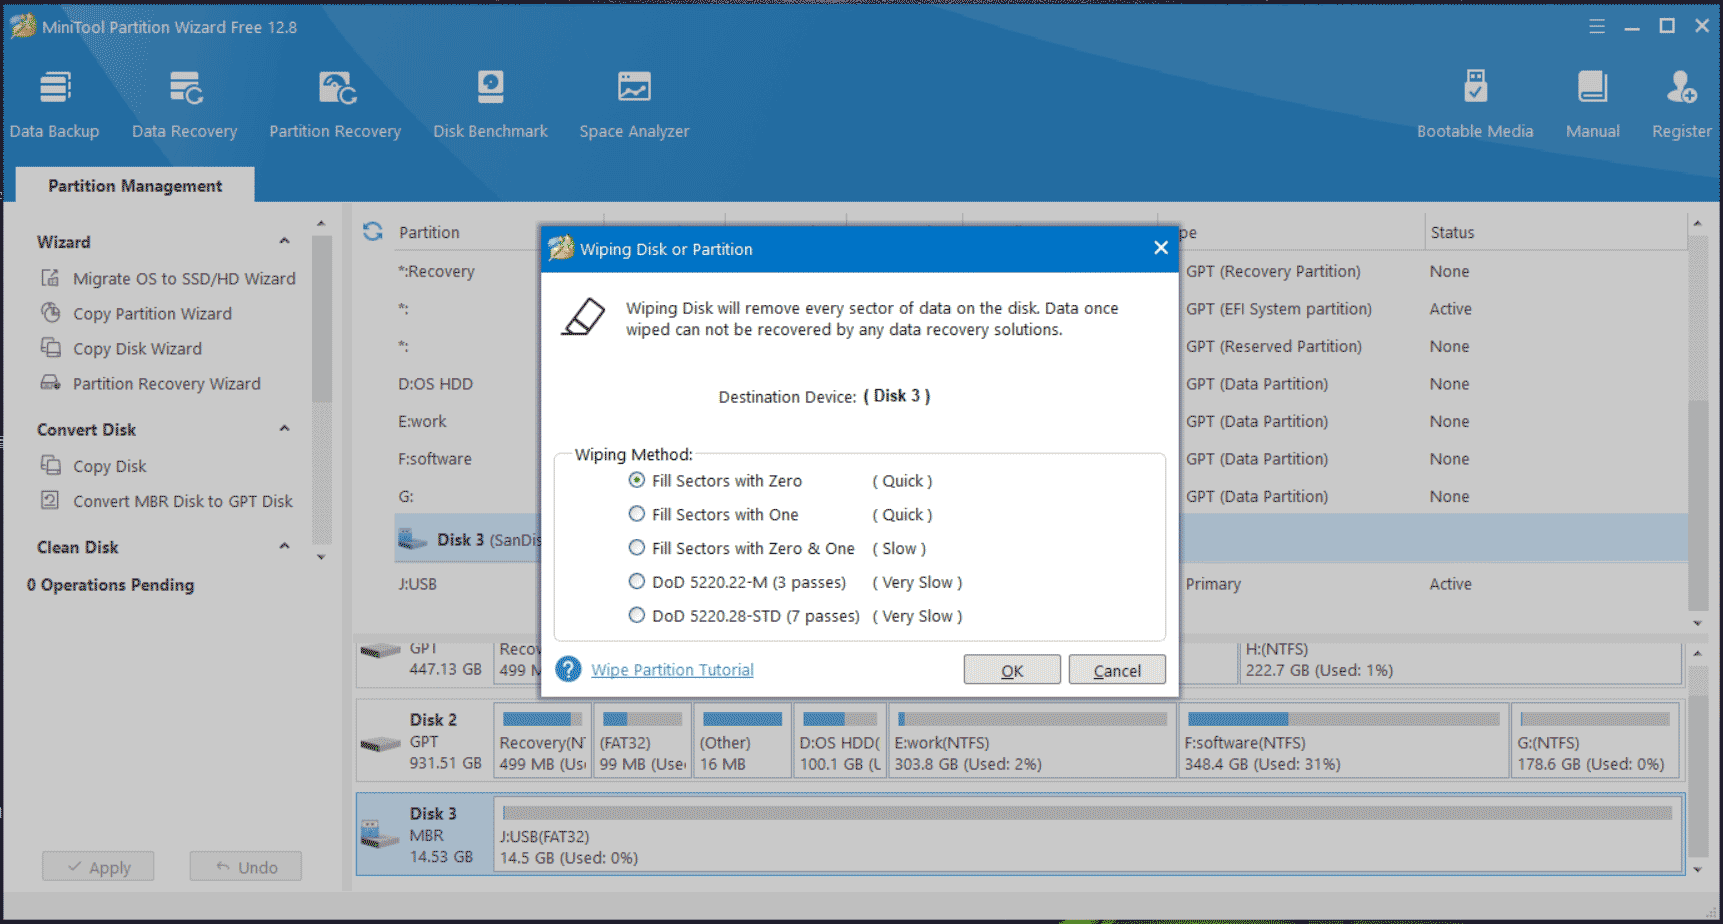1723x924 pixels.
Task: Click the Register icon
Action: click(1681, 87)
